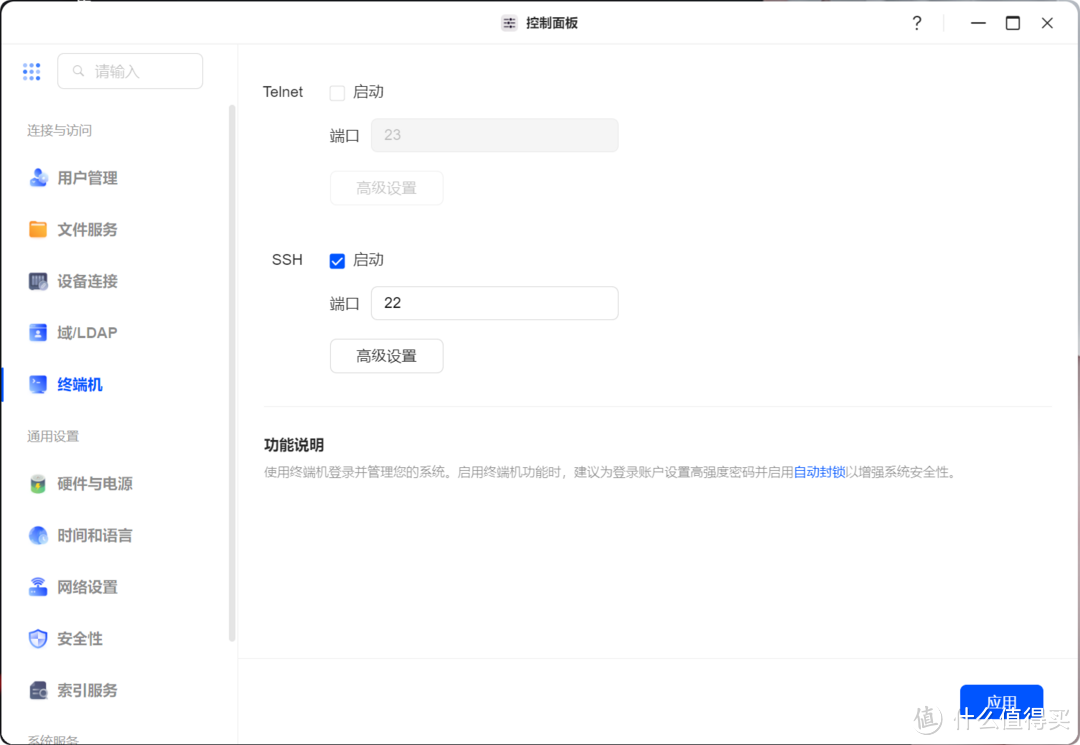The width and height of the screenshot is (1080, 745).
Task: Disable the SSH 启动 checkbox
Action: coord(337,260)
